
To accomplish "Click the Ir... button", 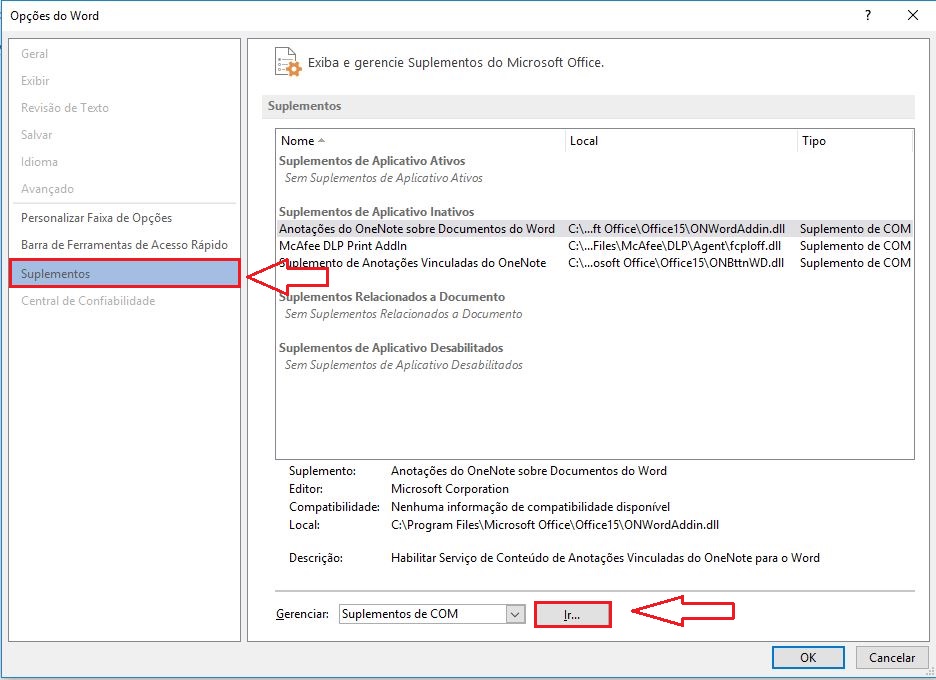I will coord(572,614).
